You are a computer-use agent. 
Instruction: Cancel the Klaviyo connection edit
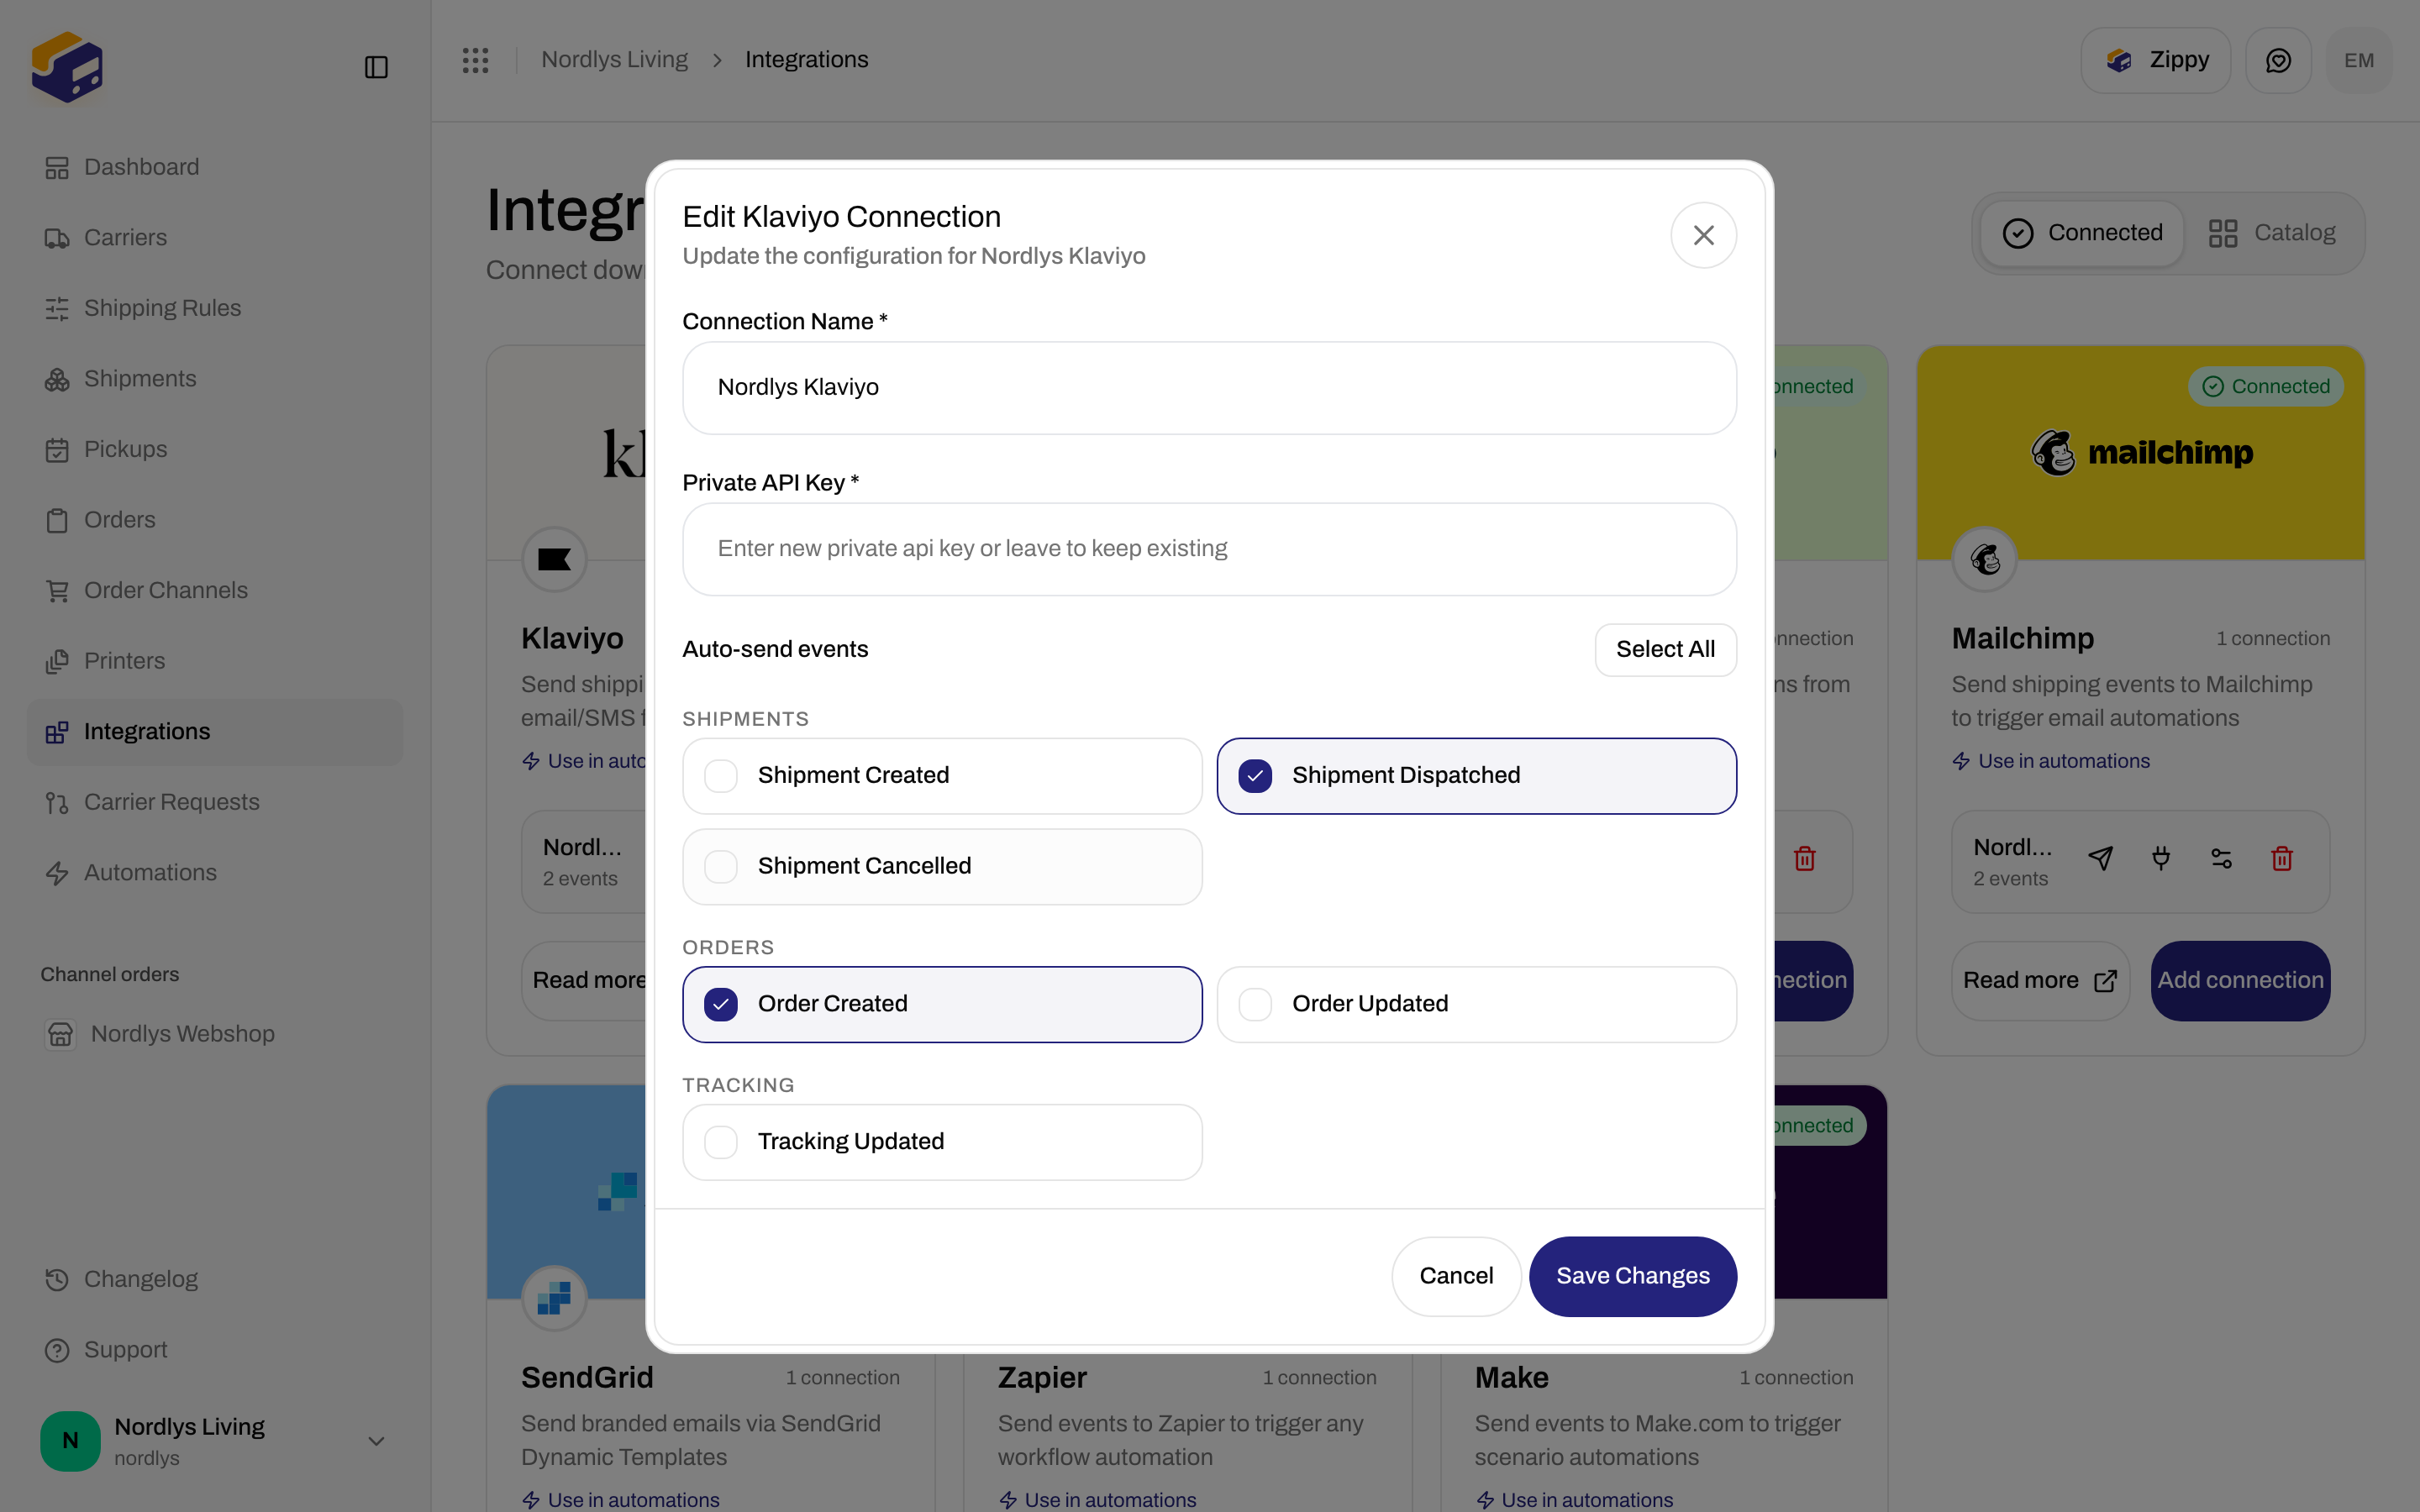click(1456, 1276)
